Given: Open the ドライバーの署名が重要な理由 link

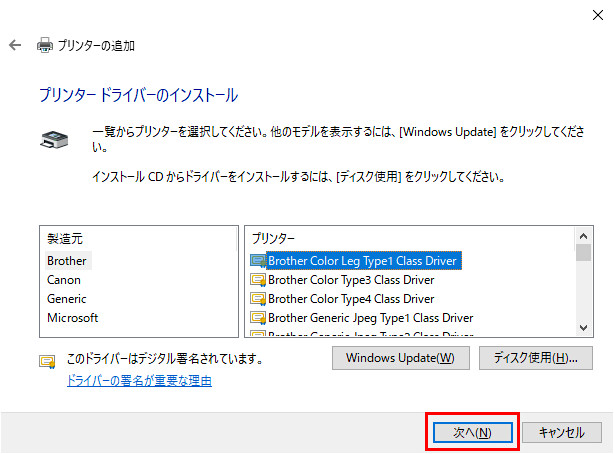Looking at the screenshot, I should [x=139, y=381].
